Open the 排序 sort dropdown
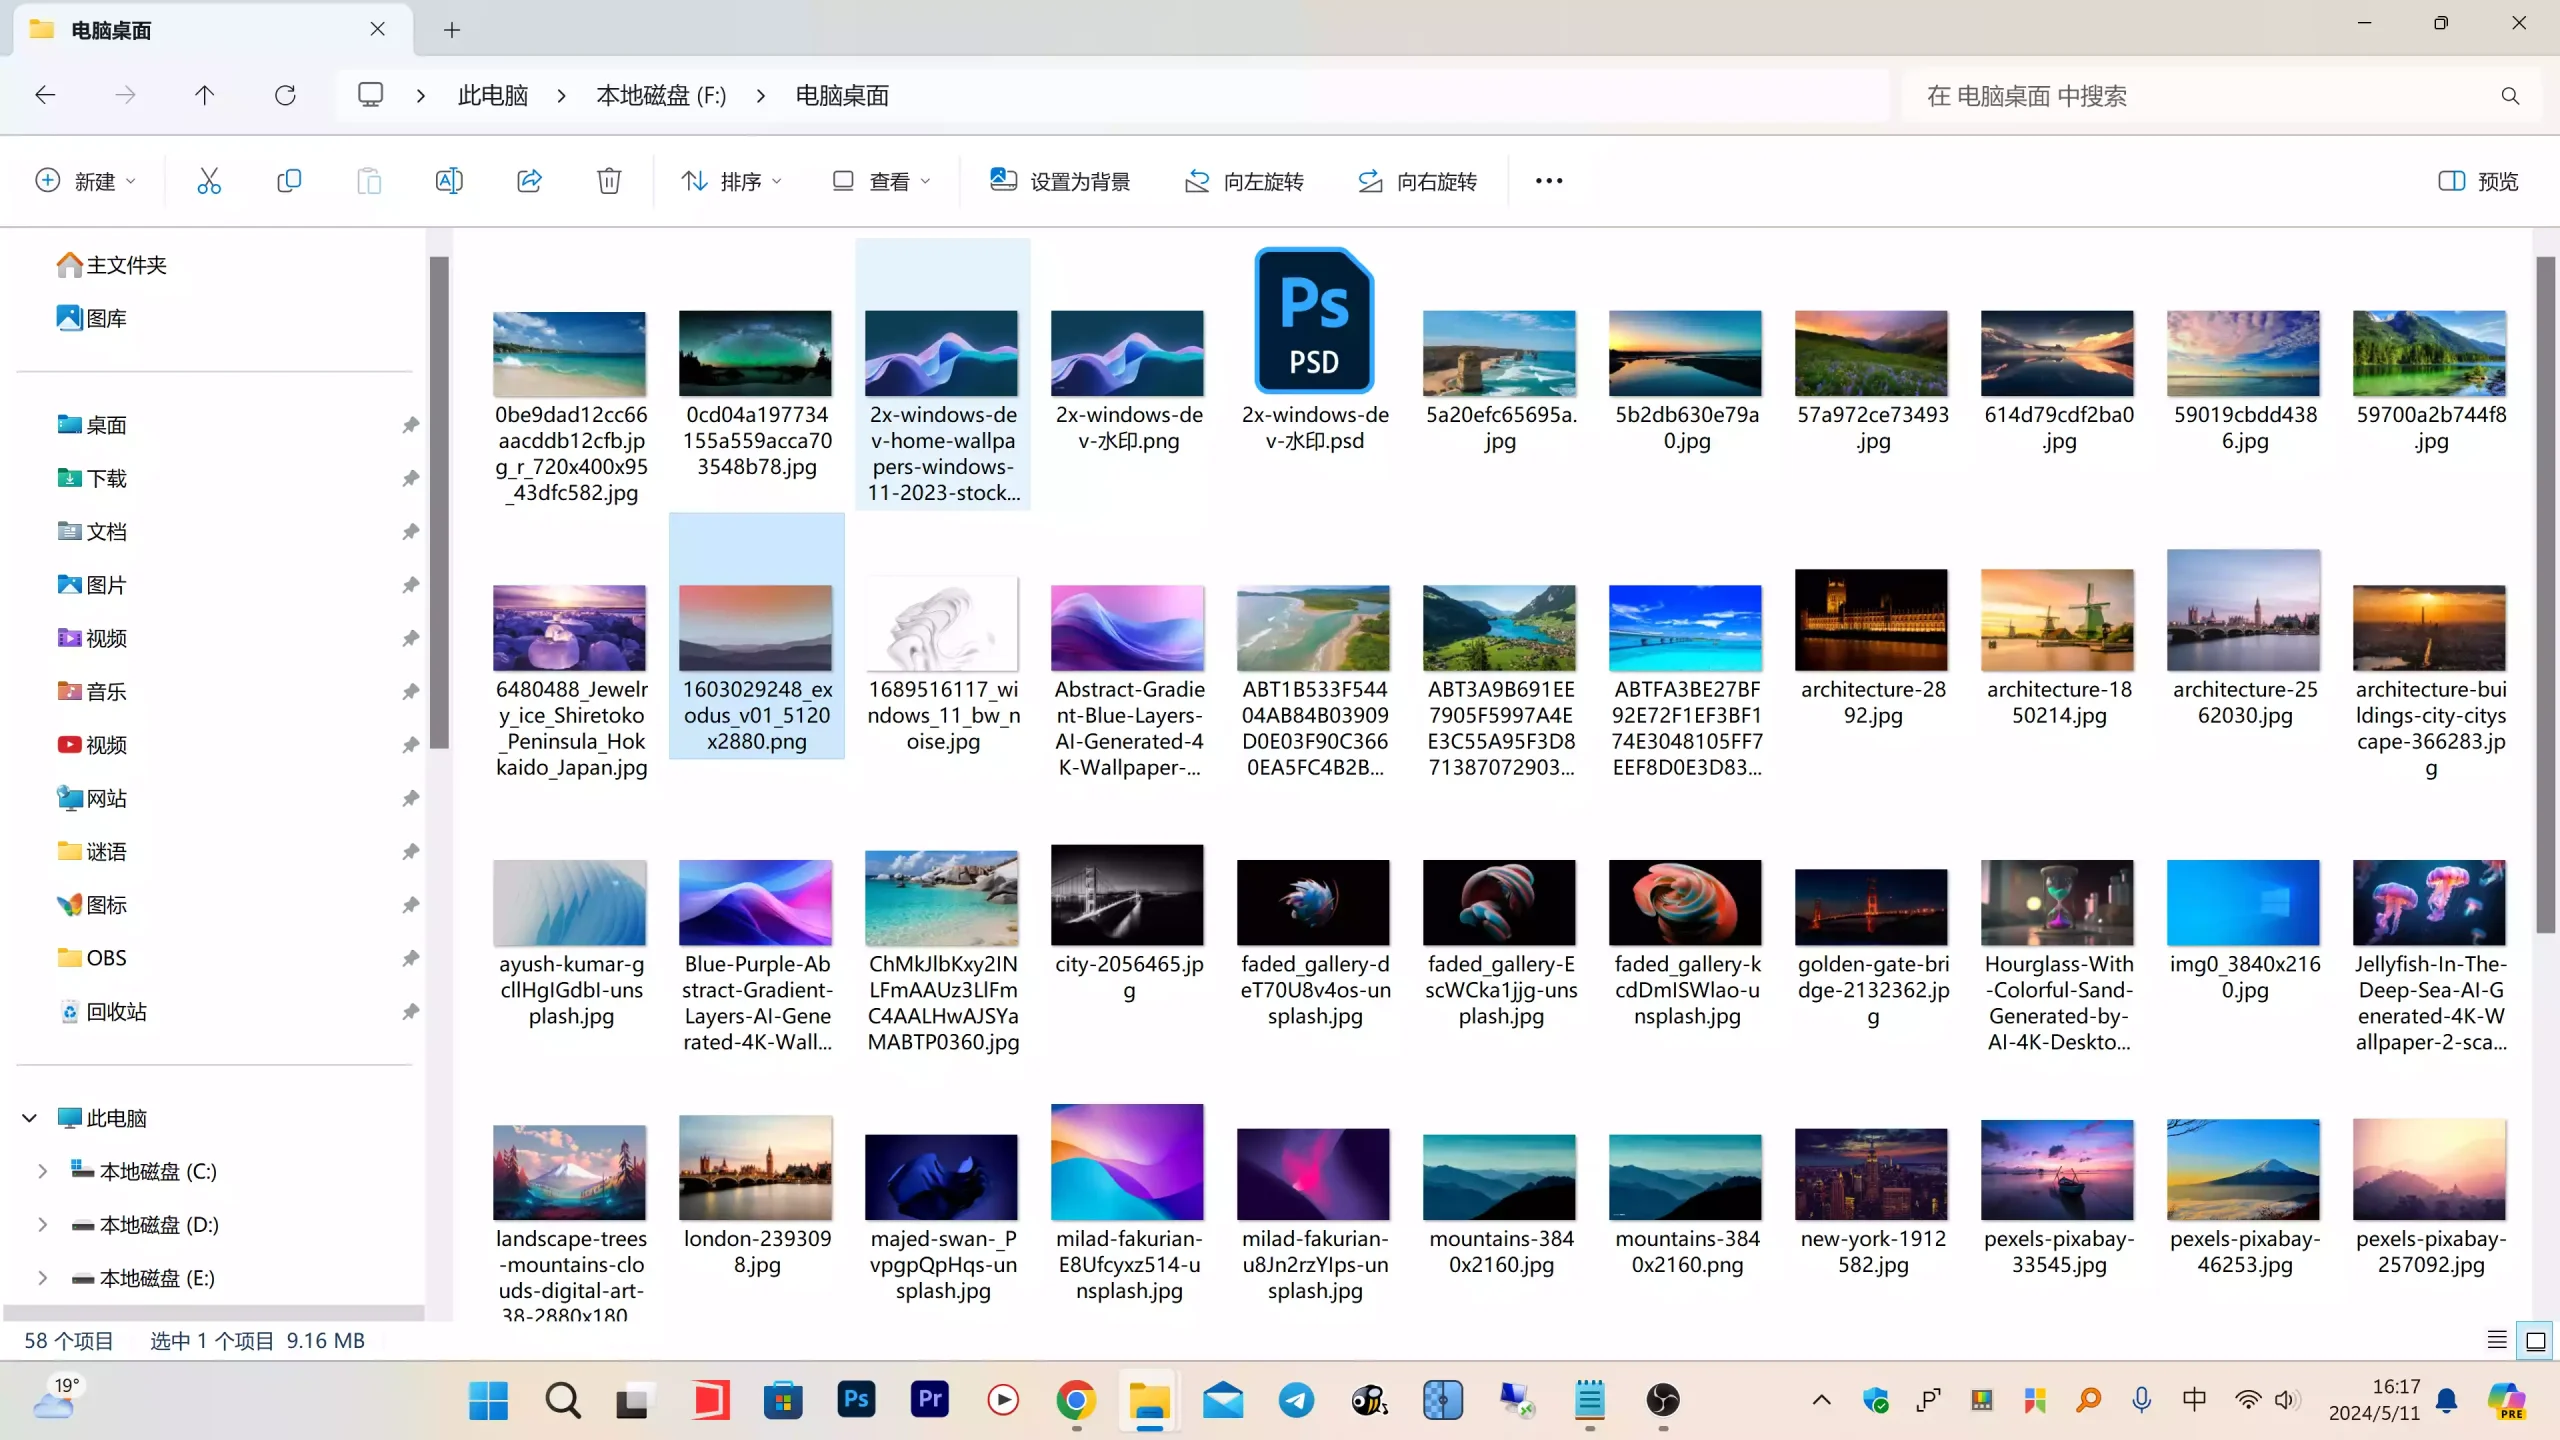 (x=731, y=181)
